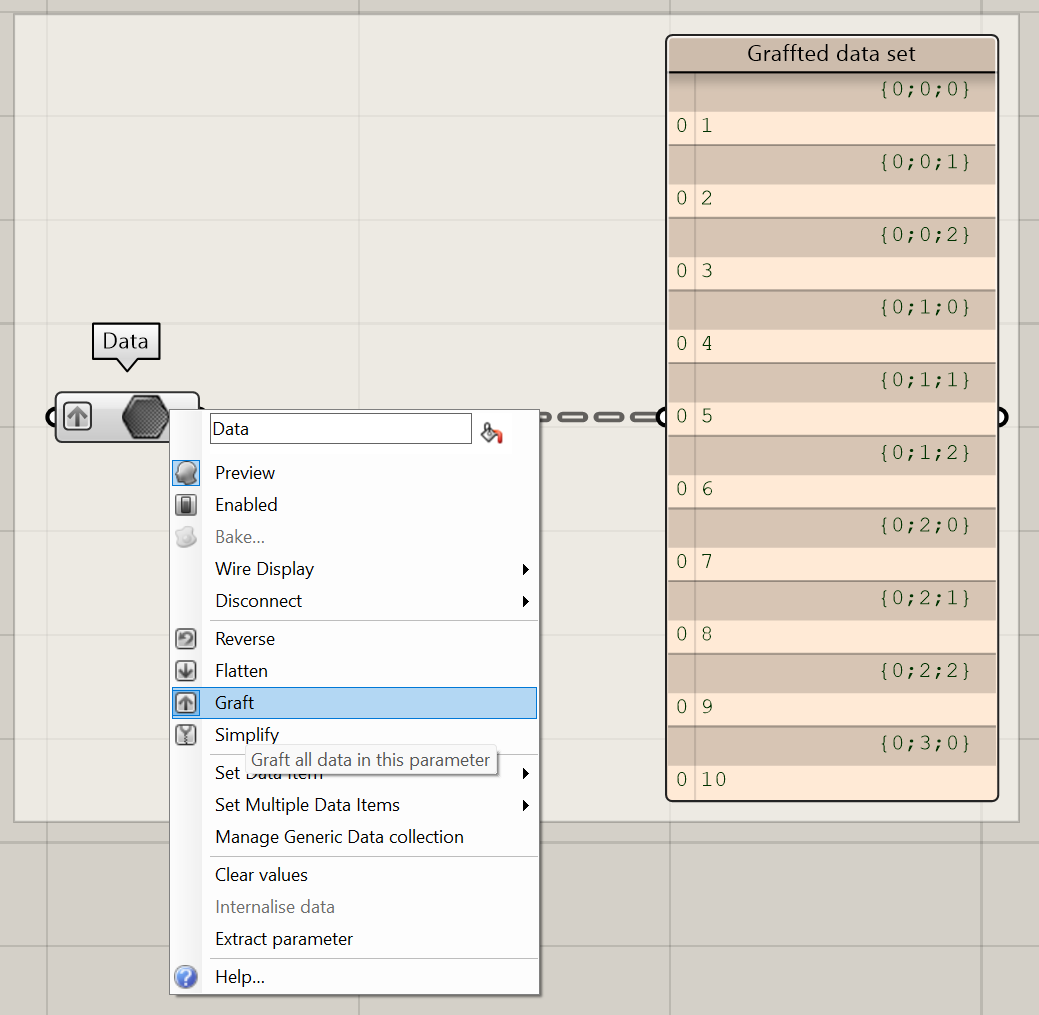Select the Reverse icon with upturned arrow

[186, 638]
